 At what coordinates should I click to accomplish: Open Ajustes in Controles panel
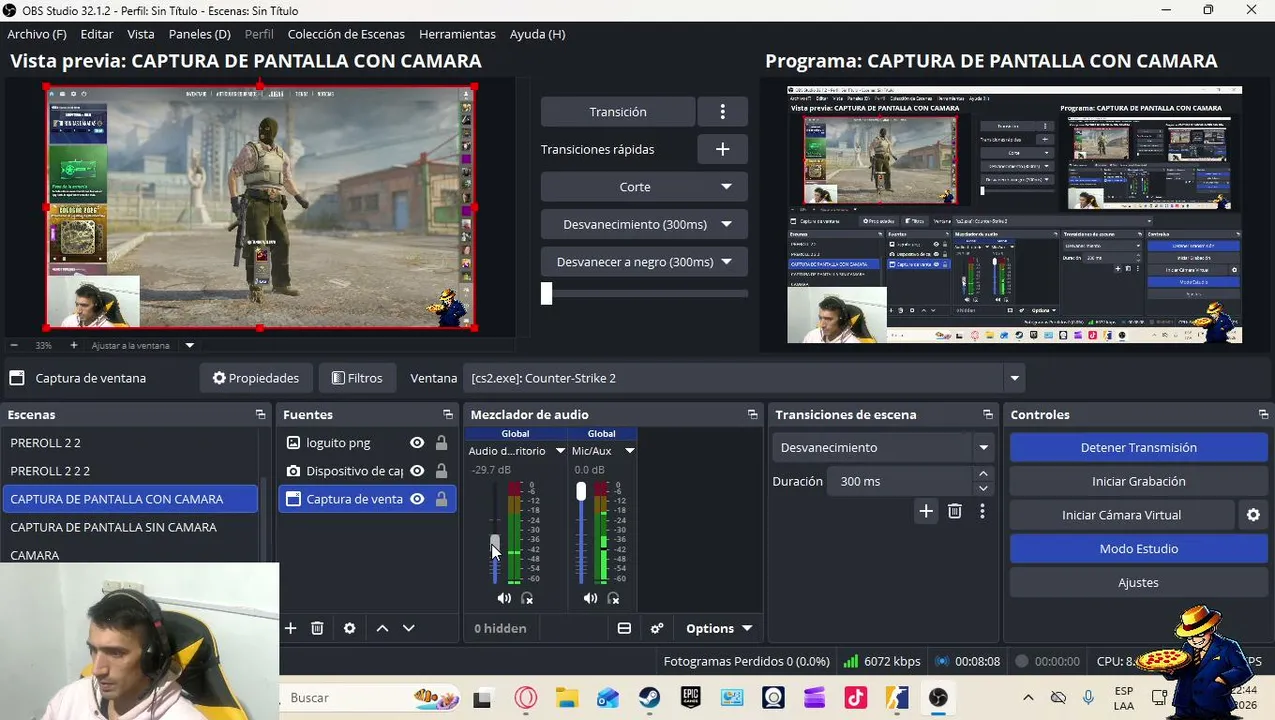pos(1138,583)
